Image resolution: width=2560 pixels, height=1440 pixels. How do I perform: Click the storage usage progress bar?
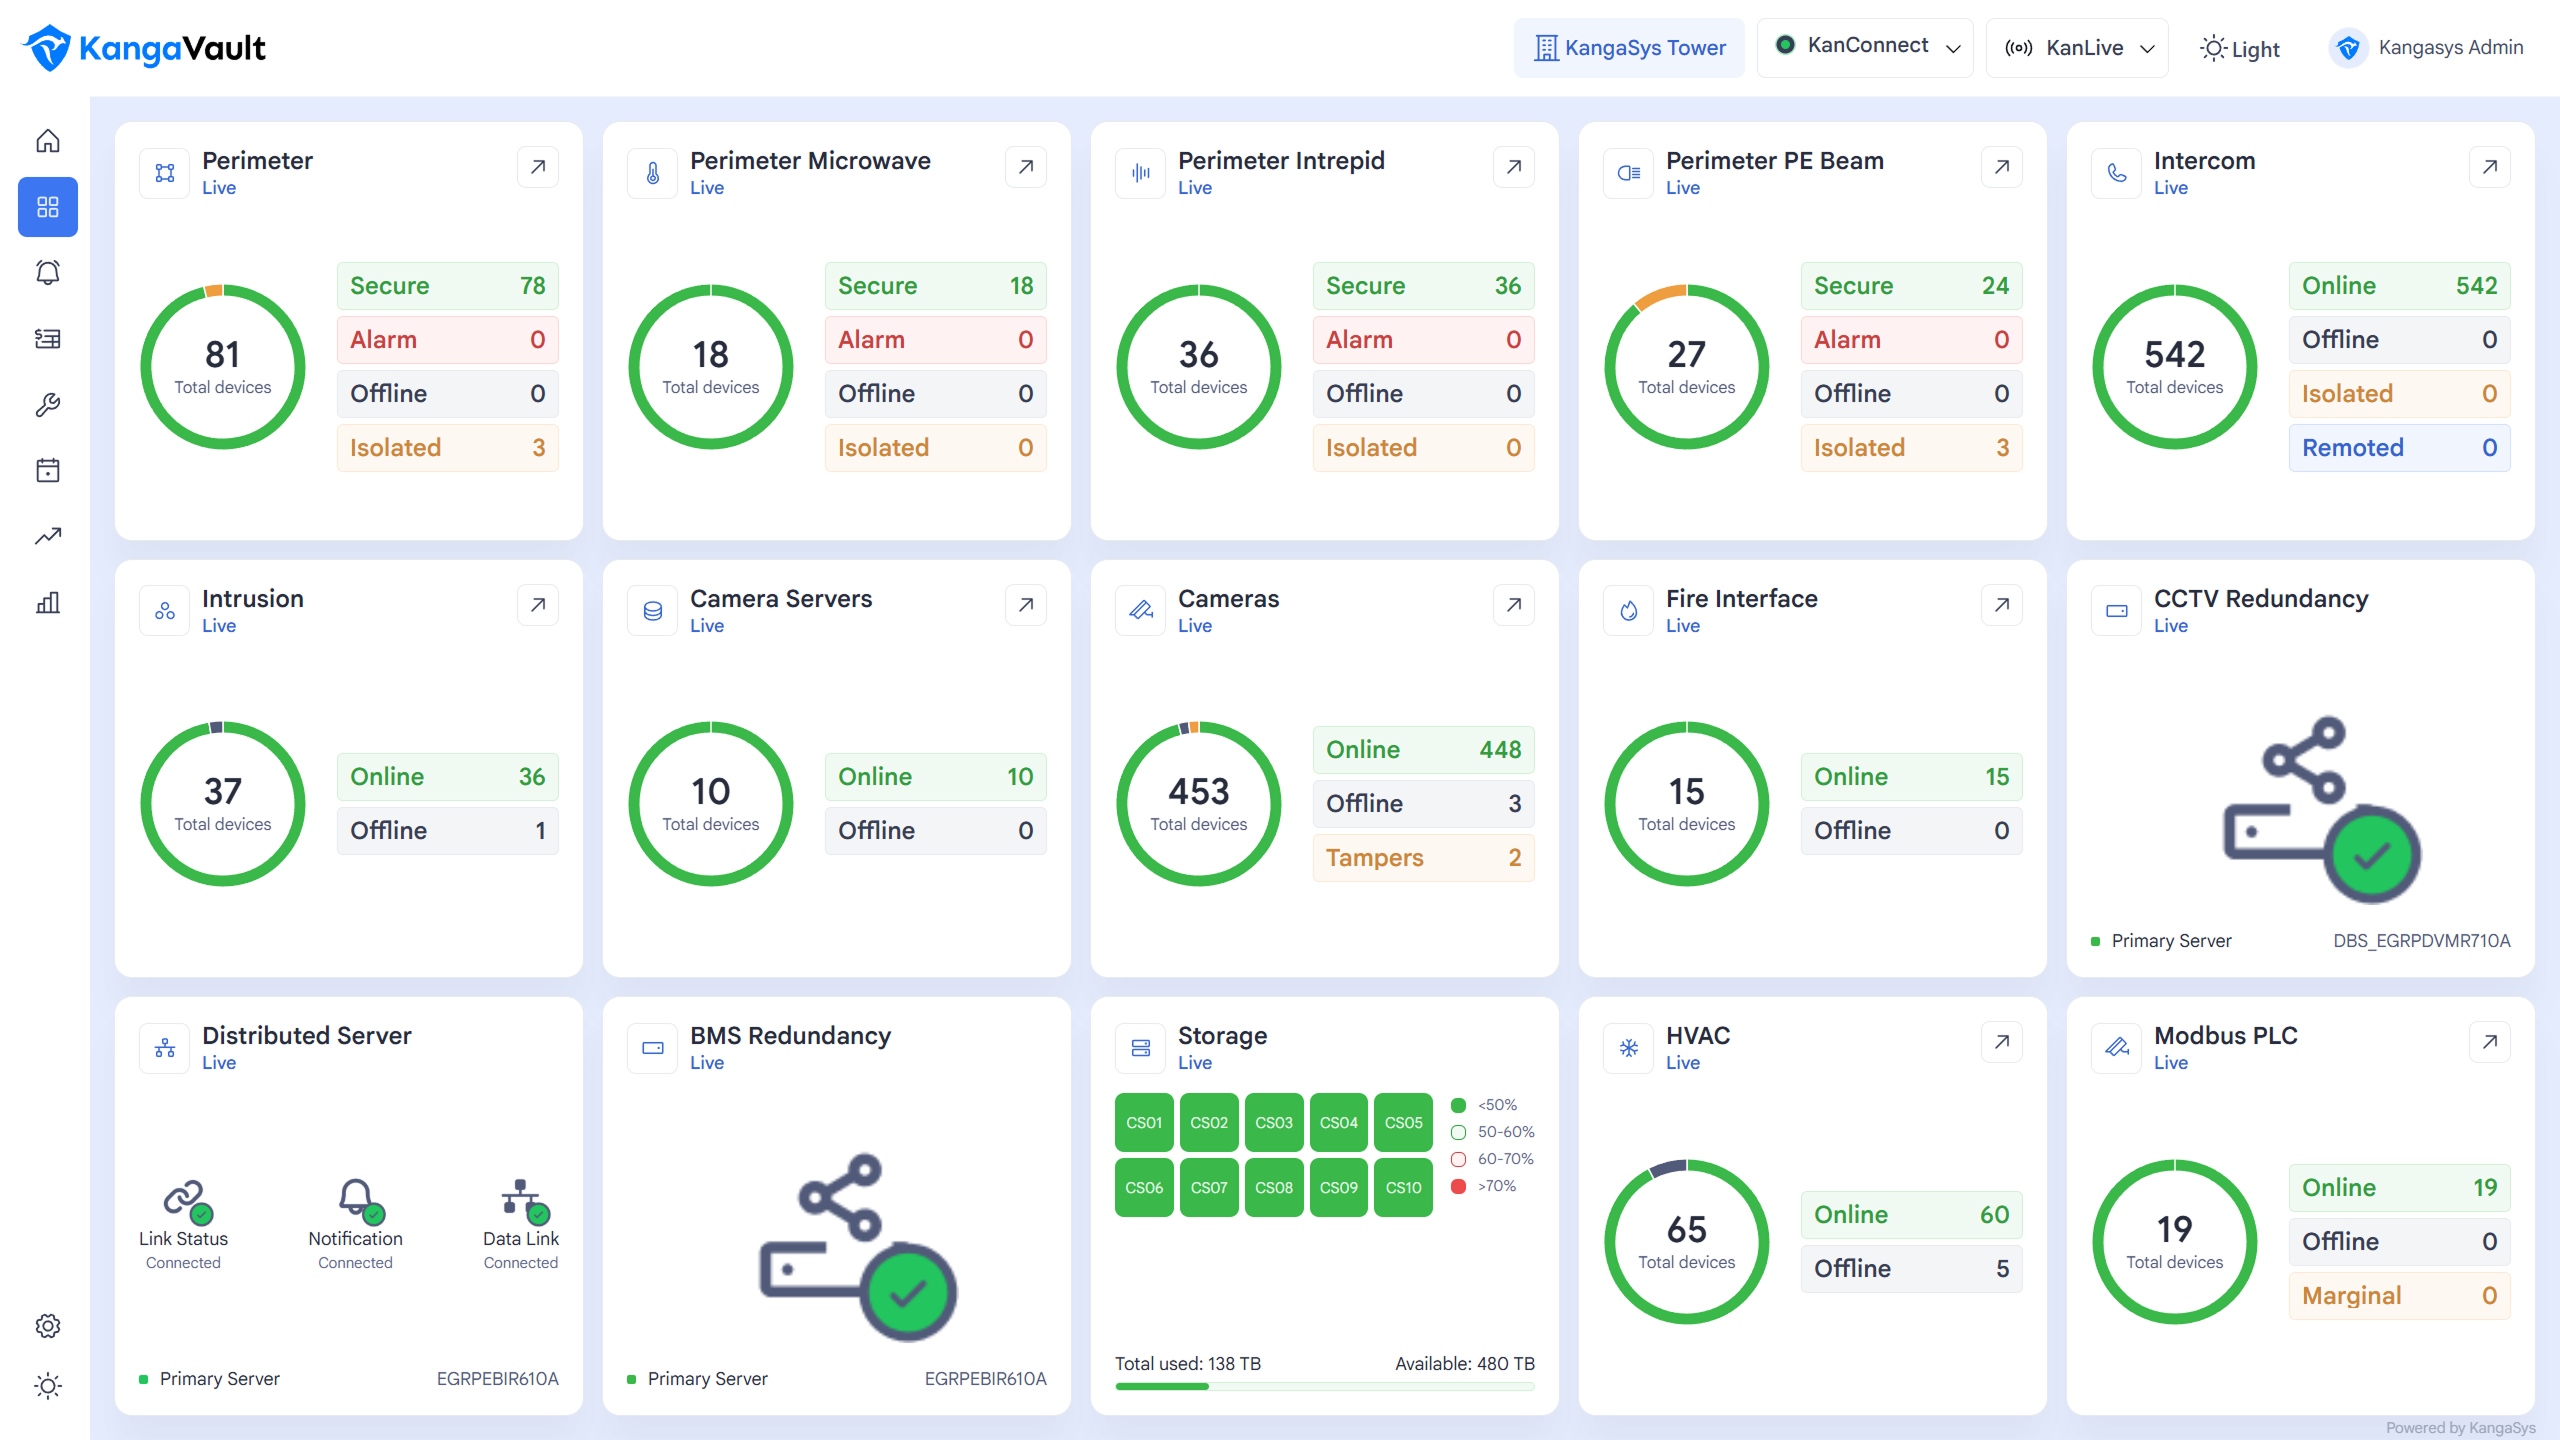coord(1325,1386)
